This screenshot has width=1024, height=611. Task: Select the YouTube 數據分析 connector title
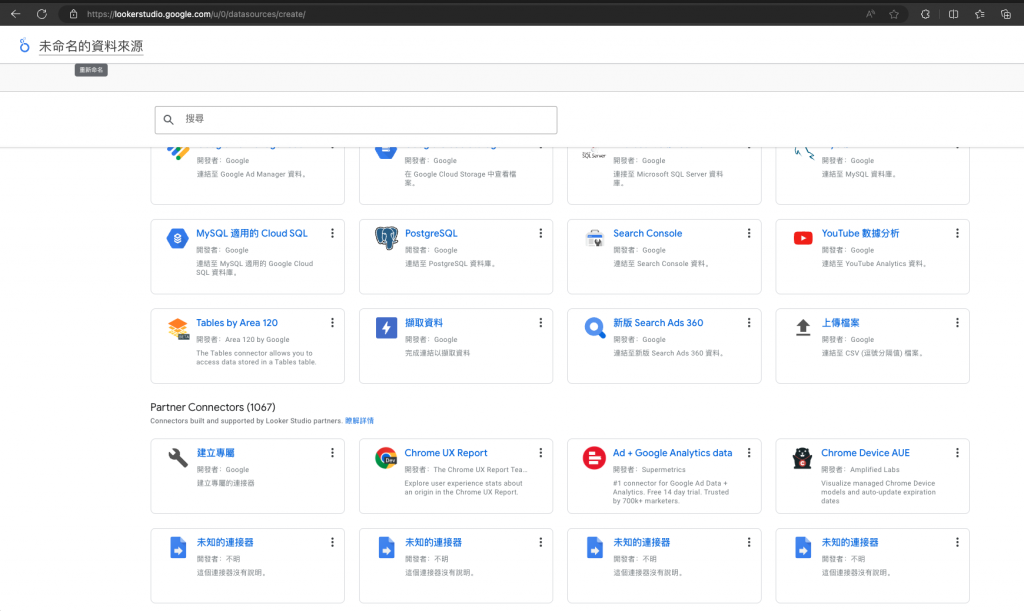(x=860, y=233)
